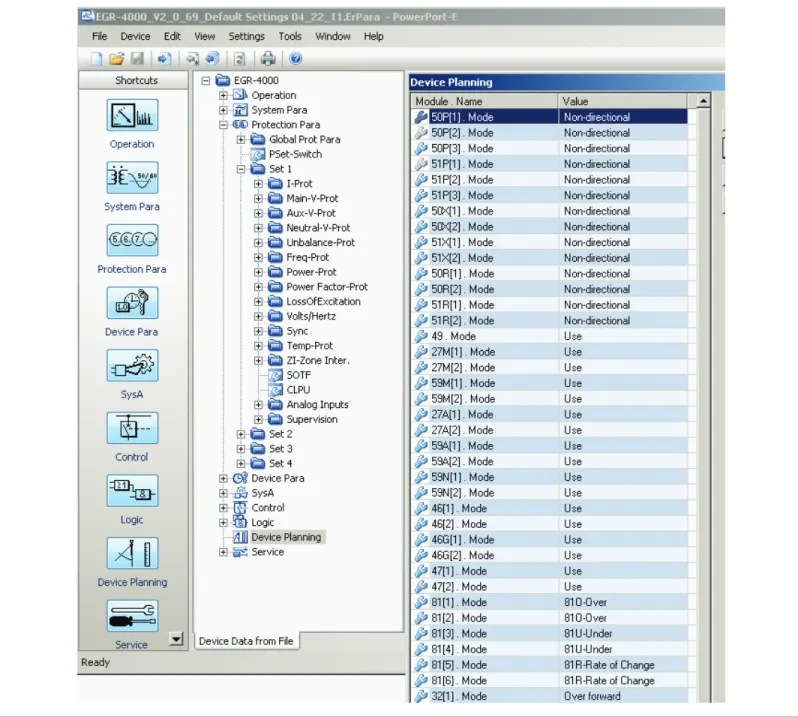Click the app icon in the PowerPort-E title bar
The image size is (798, 717).
click(88, 16)
